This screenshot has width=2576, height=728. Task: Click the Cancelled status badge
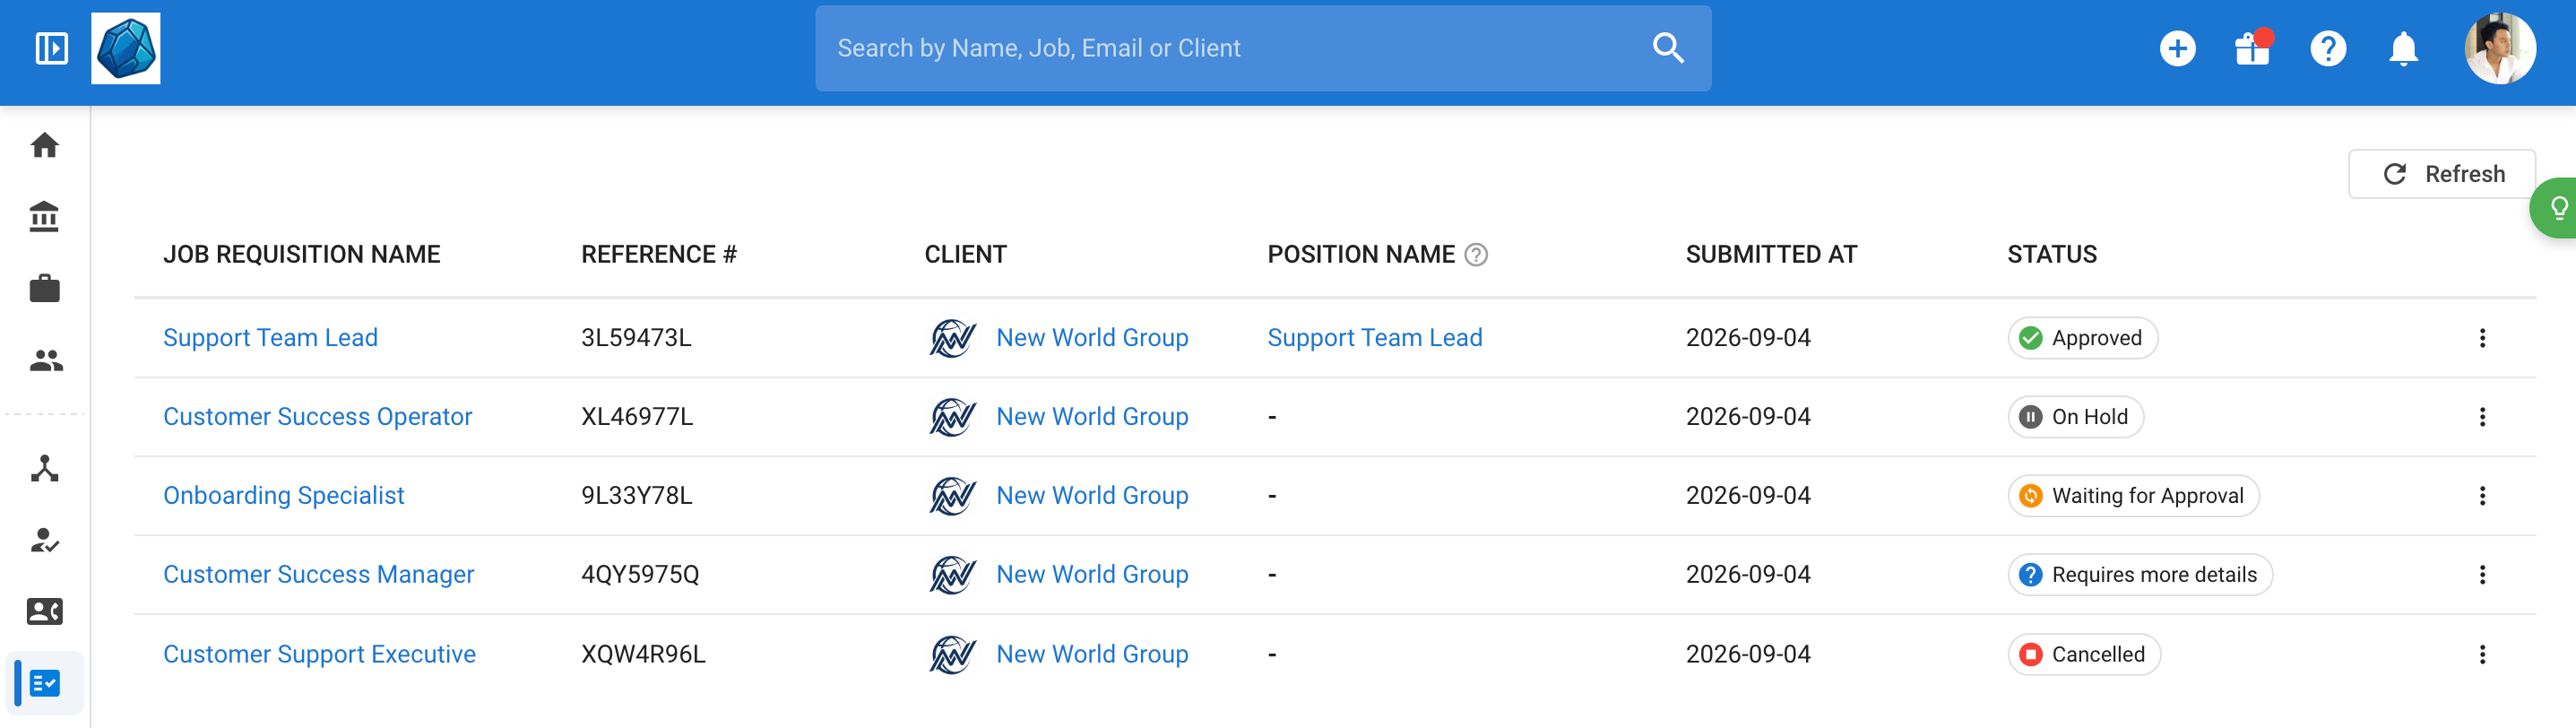pos(2084,655)
